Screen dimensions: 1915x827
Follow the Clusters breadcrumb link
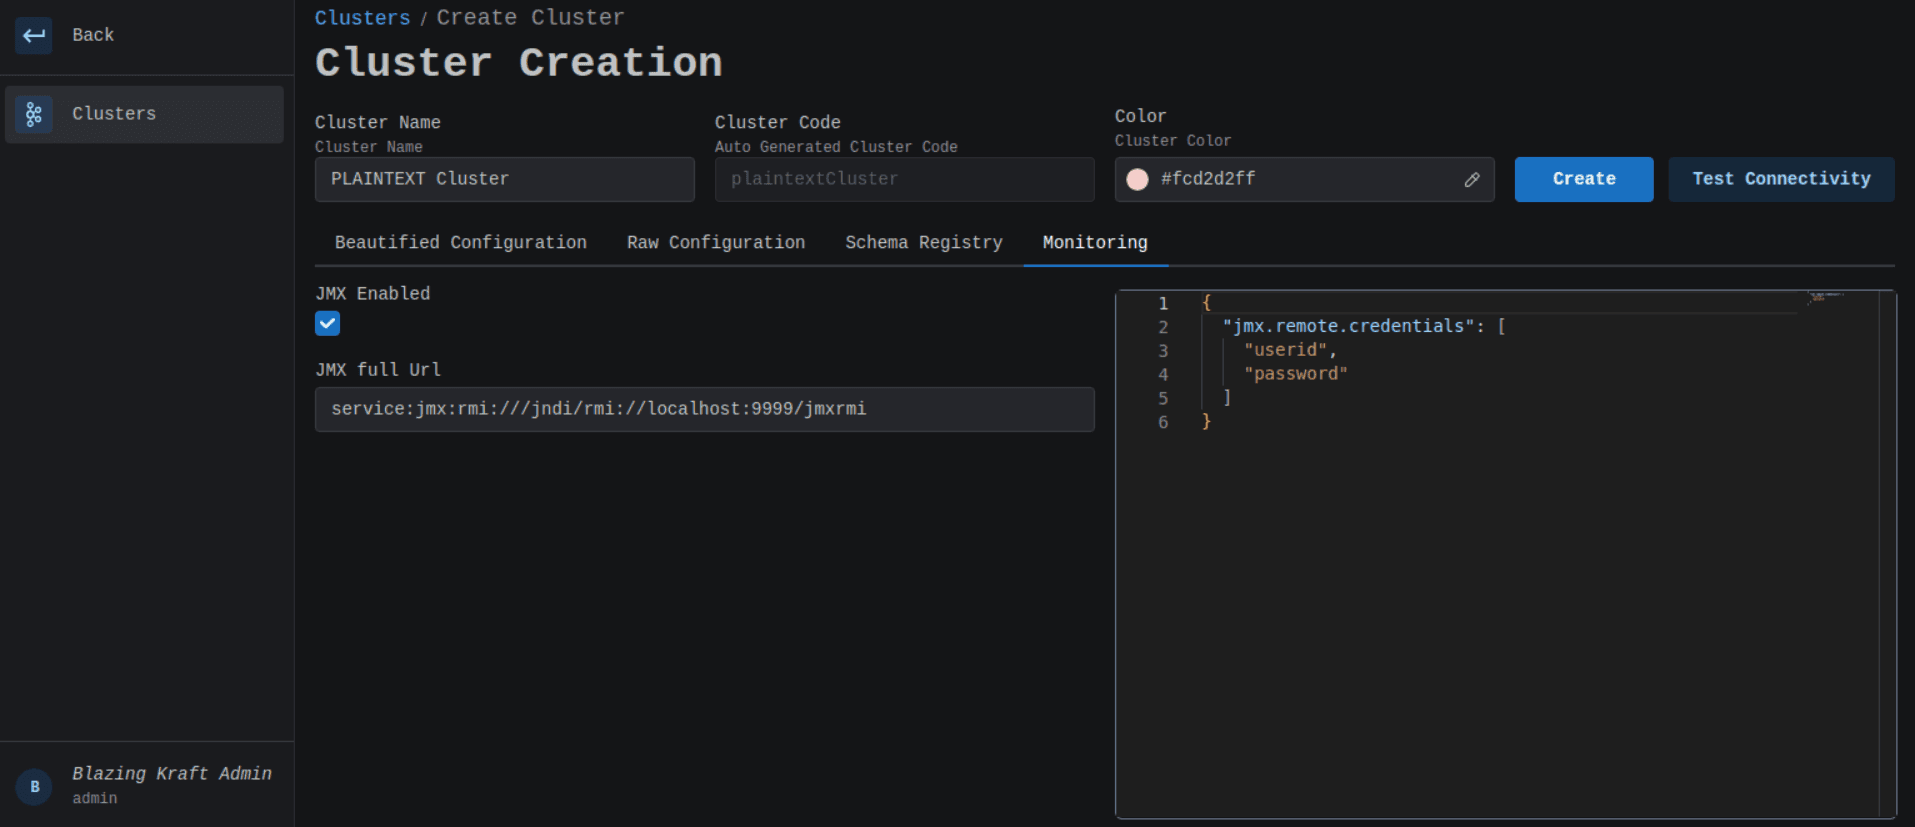point(362,18)
